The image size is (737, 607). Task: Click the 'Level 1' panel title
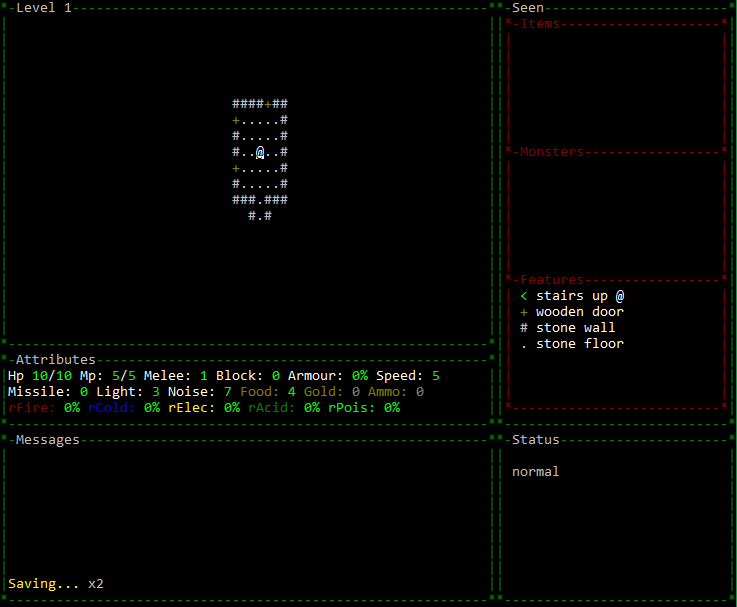pyautogui.click(x=44, y=8)
